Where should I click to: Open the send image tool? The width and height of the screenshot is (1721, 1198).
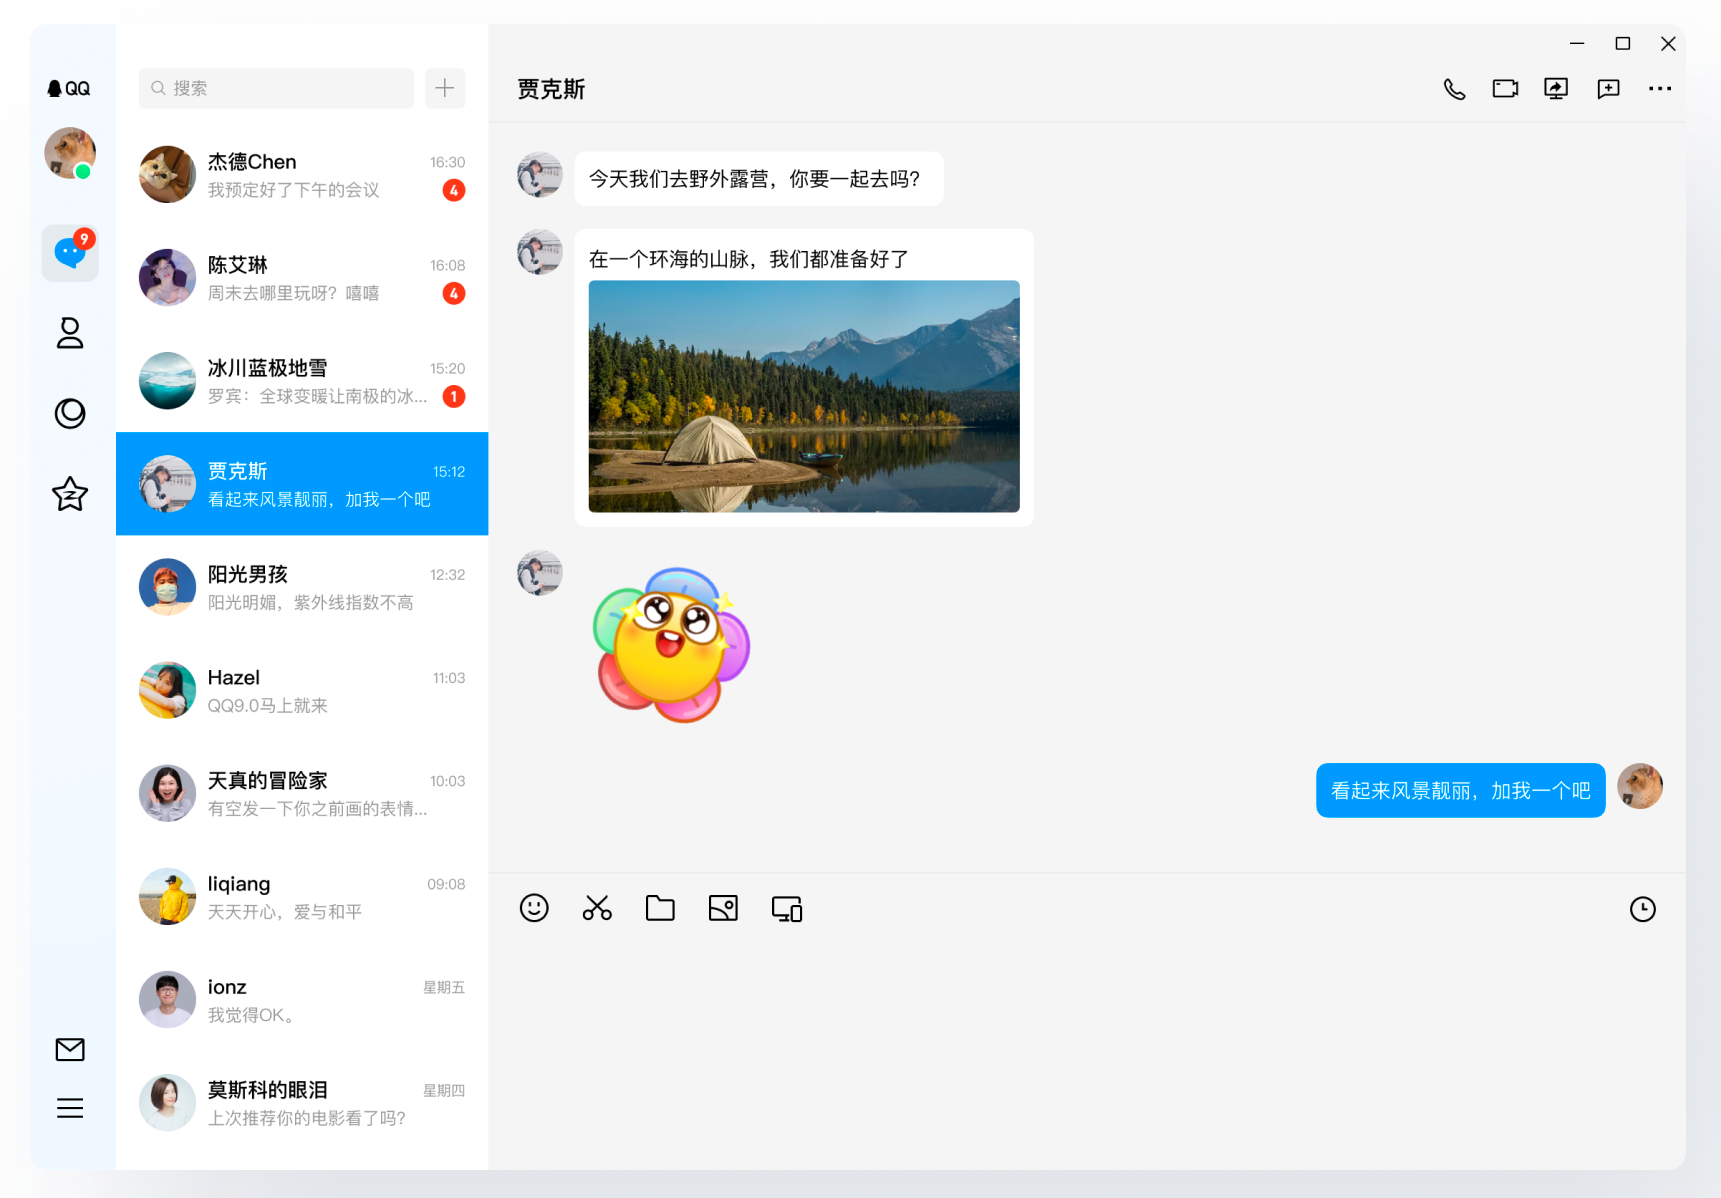coord(723,908)
